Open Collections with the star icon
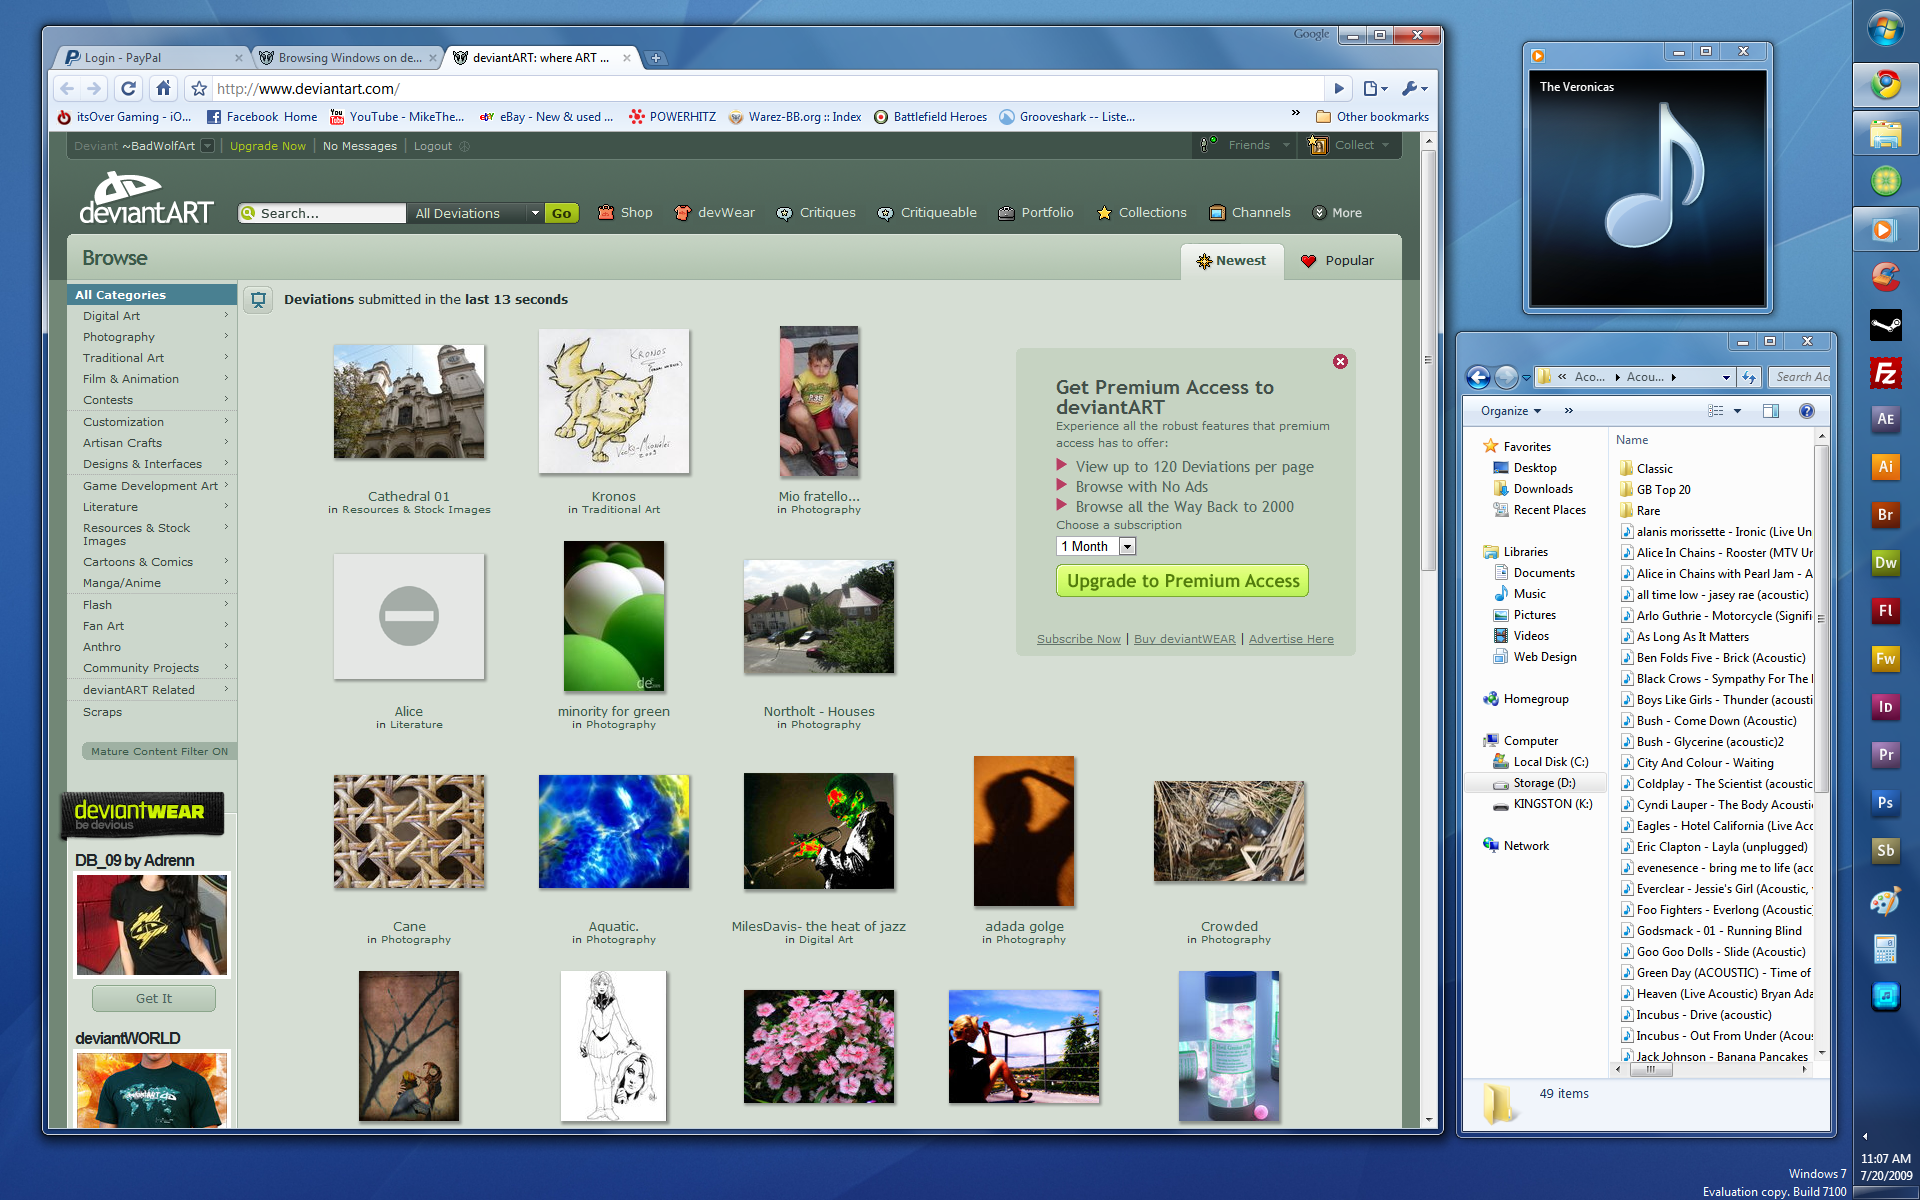 [1142, 213]
